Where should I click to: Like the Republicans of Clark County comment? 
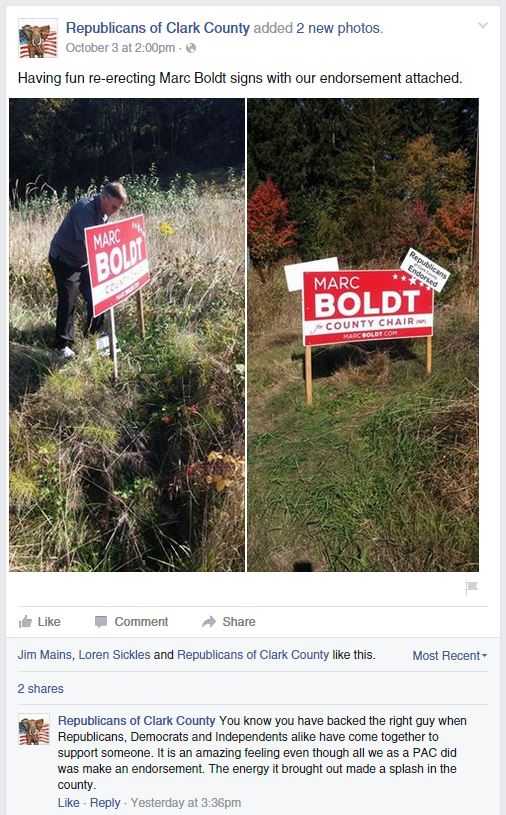pyautogui.click(x=69, y=803)
